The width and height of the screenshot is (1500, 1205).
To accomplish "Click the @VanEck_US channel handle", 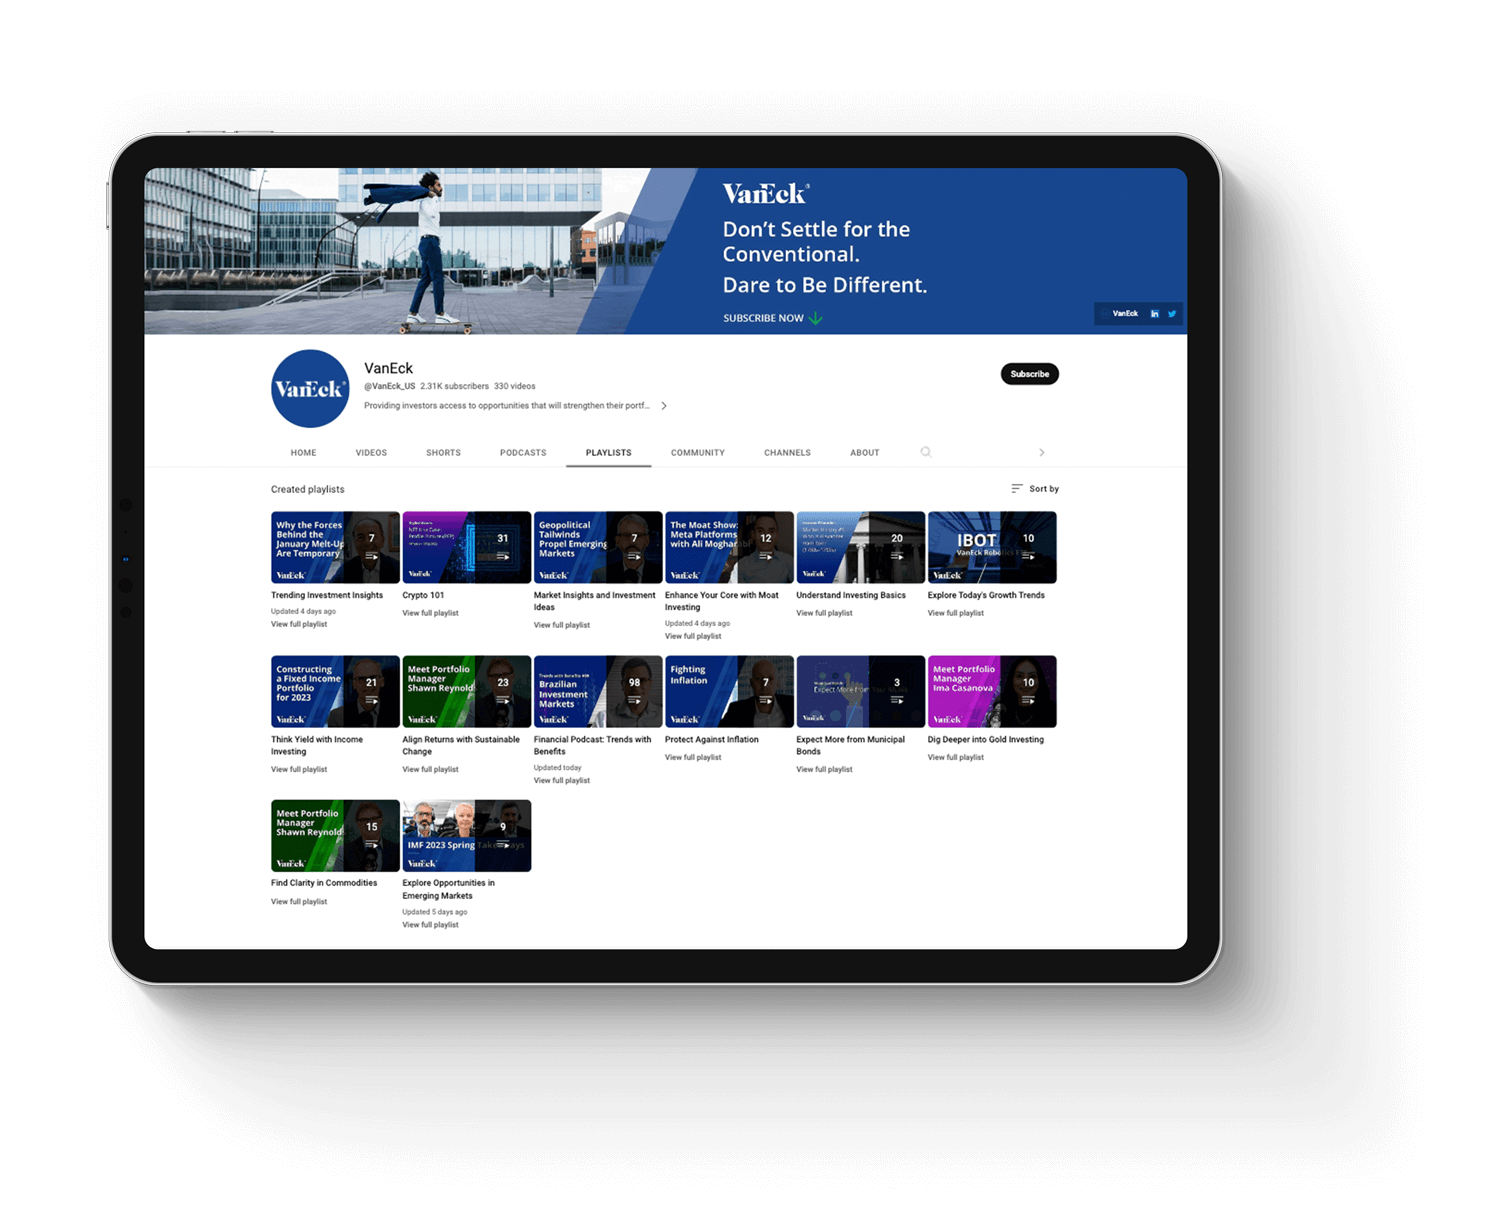I will [389, 386].
